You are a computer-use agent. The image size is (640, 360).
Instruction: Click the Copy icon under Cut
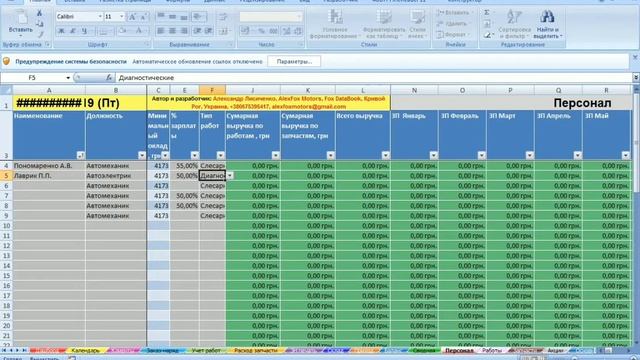coord(40,24)
